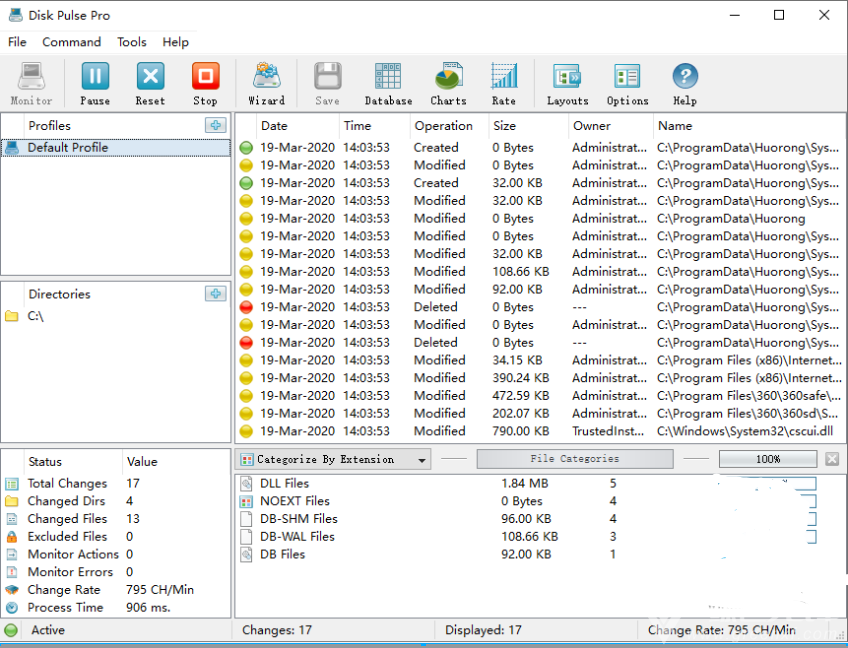Image resolution: width=848 pixels, height=648 pixels.
Task: Click the DLL Files category icon
Action: tap(246, 484)
